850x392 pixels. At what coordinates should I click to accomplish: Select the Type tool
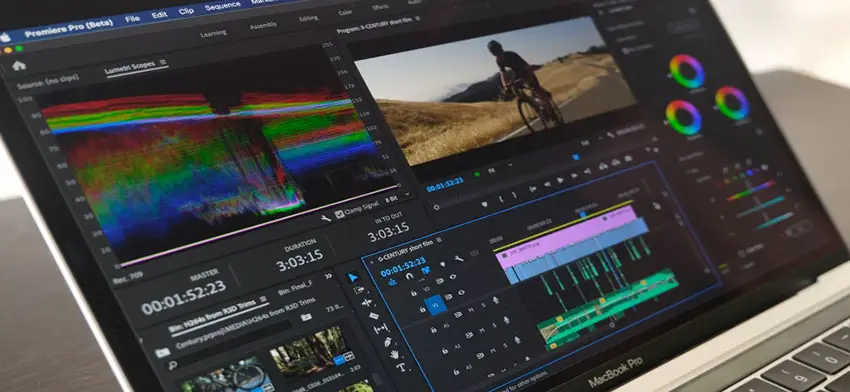(401, 367)
